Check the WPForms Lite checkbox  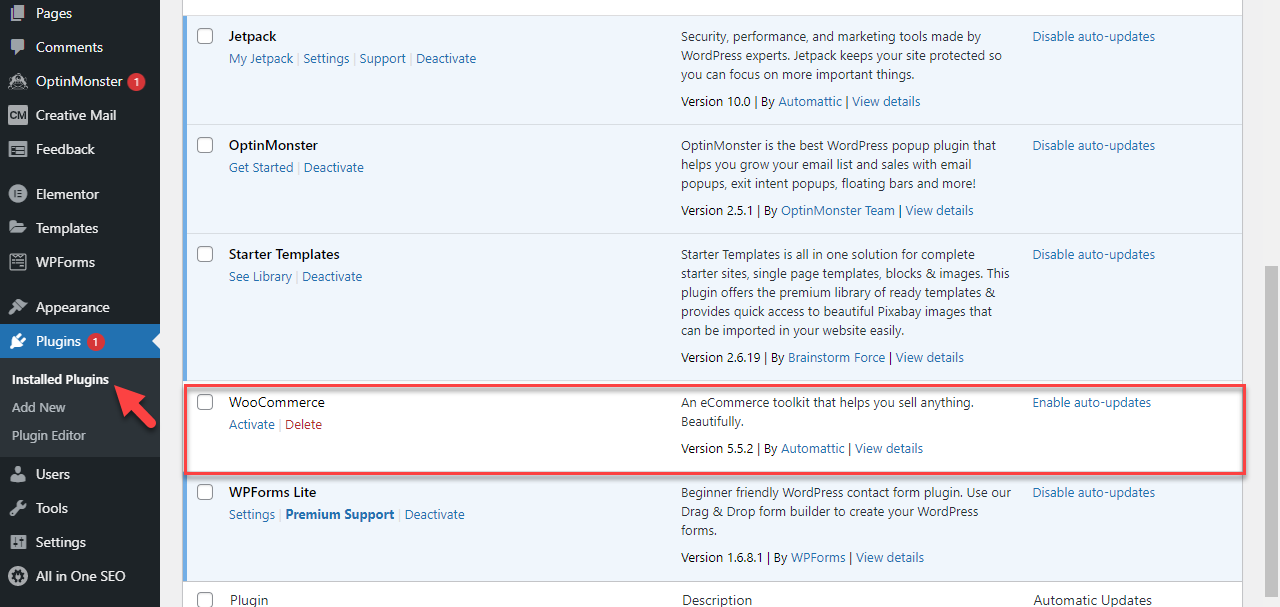pos(205,492)
